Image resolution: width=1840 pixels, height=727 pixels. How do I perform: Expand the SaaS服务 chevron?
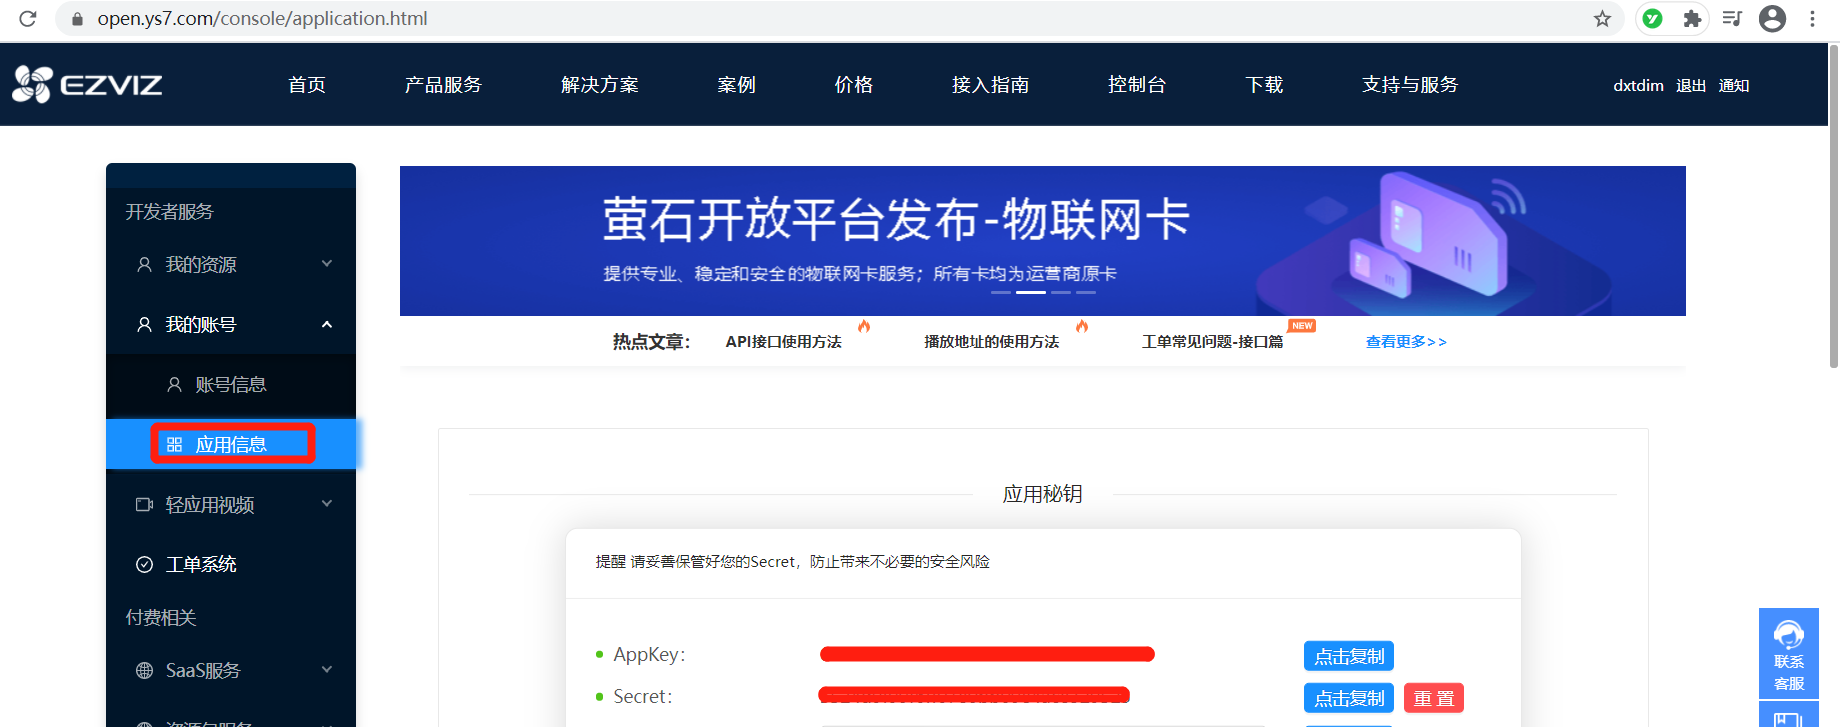pyautogui.click(x=326, y=670)
